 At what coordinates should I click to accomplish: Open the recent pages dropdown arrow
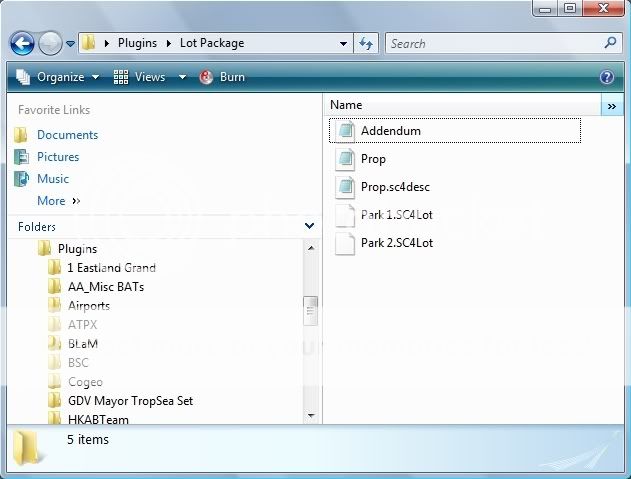[x=70, y=43]
